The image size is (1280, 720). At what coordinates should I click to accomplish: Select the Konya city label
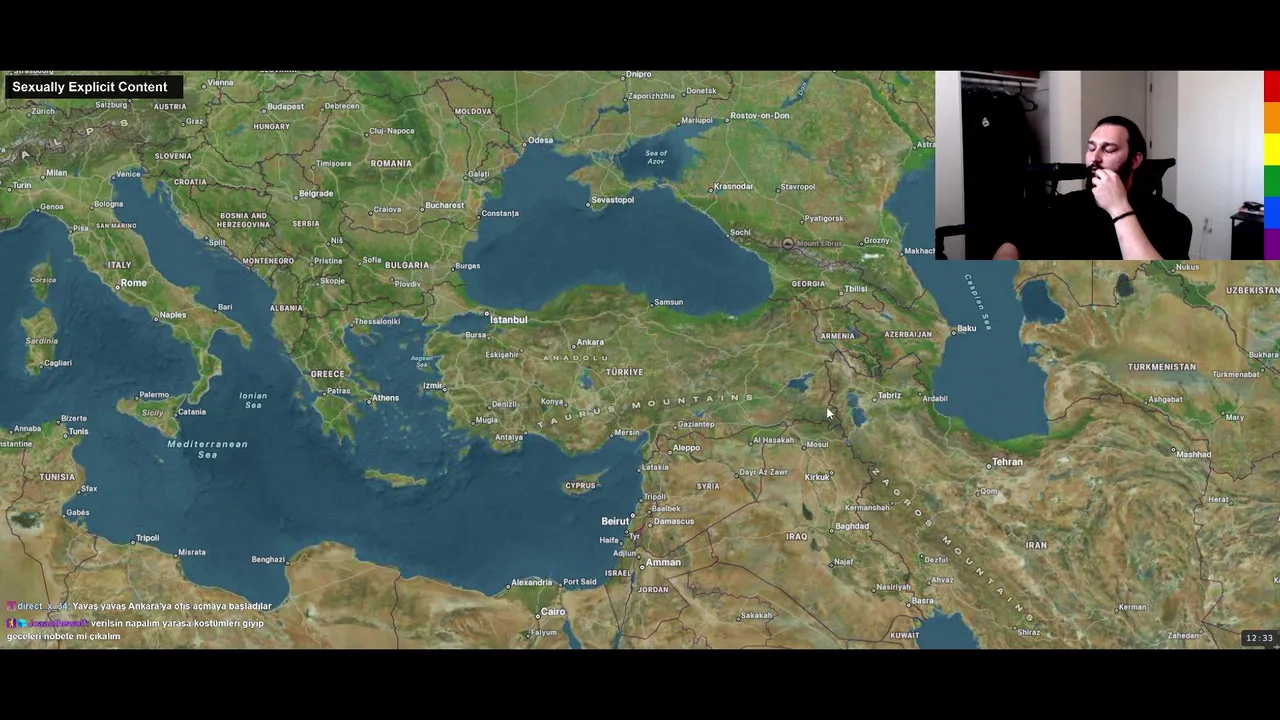pos(552,402)
